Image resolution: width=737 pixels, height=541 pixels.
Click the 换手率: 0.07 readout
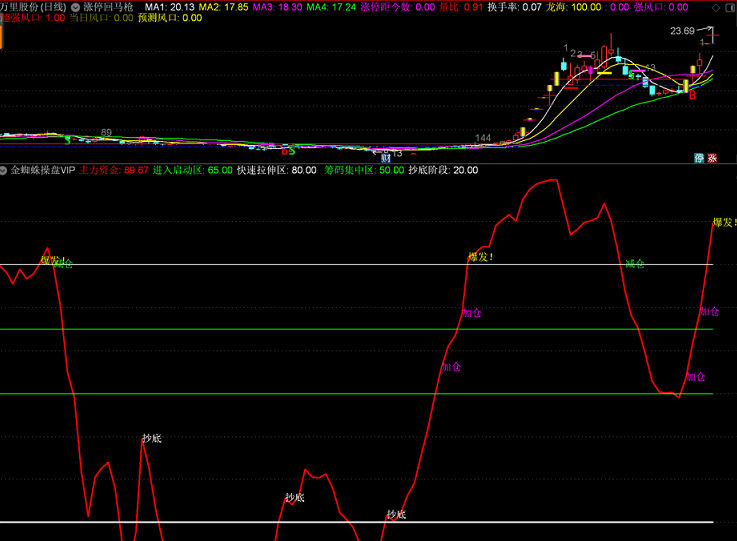coord(515,7)
